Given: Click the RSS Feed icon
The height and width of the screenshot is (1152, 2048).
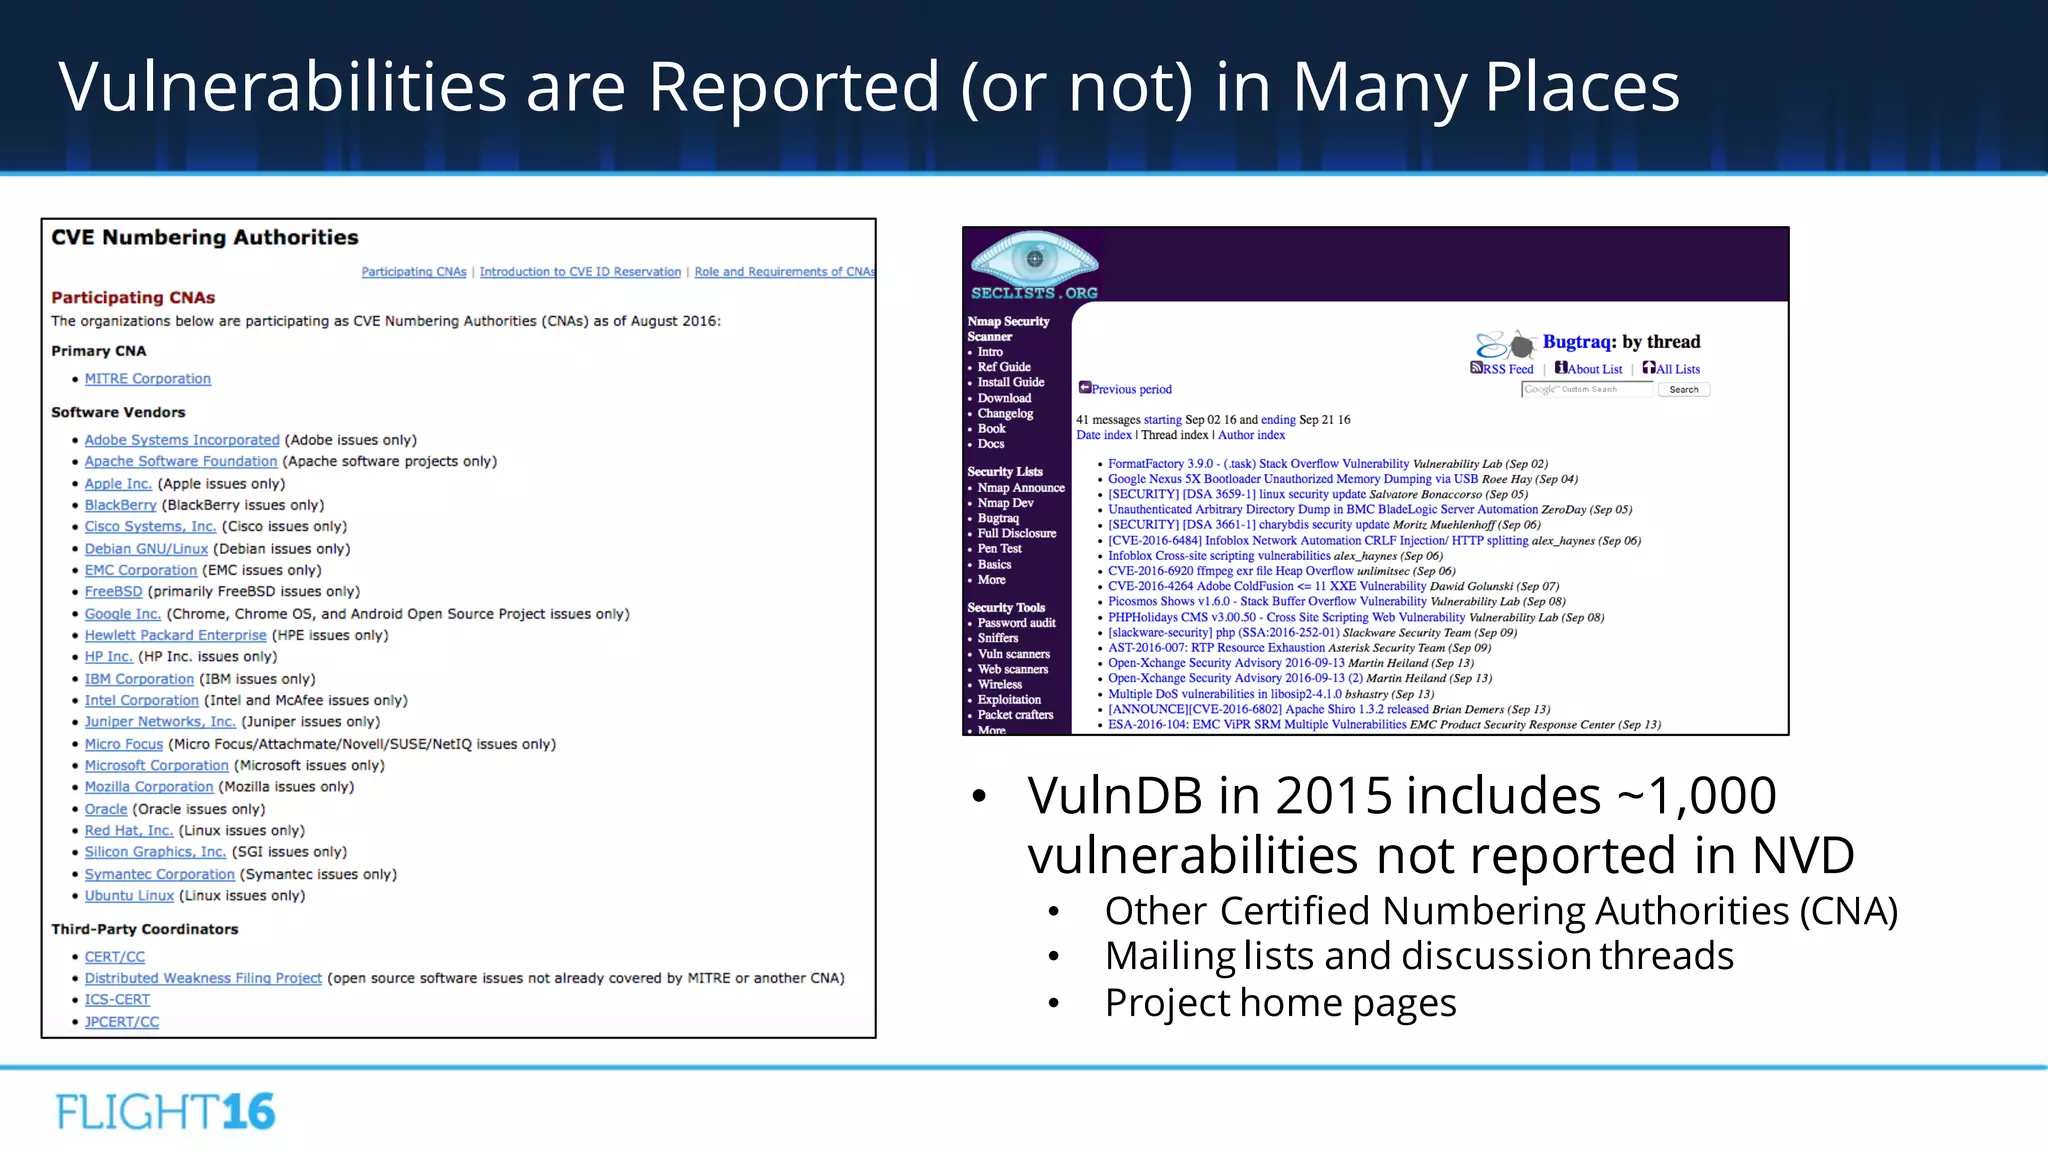Looking at the screenshot, I should point(1476,368).
